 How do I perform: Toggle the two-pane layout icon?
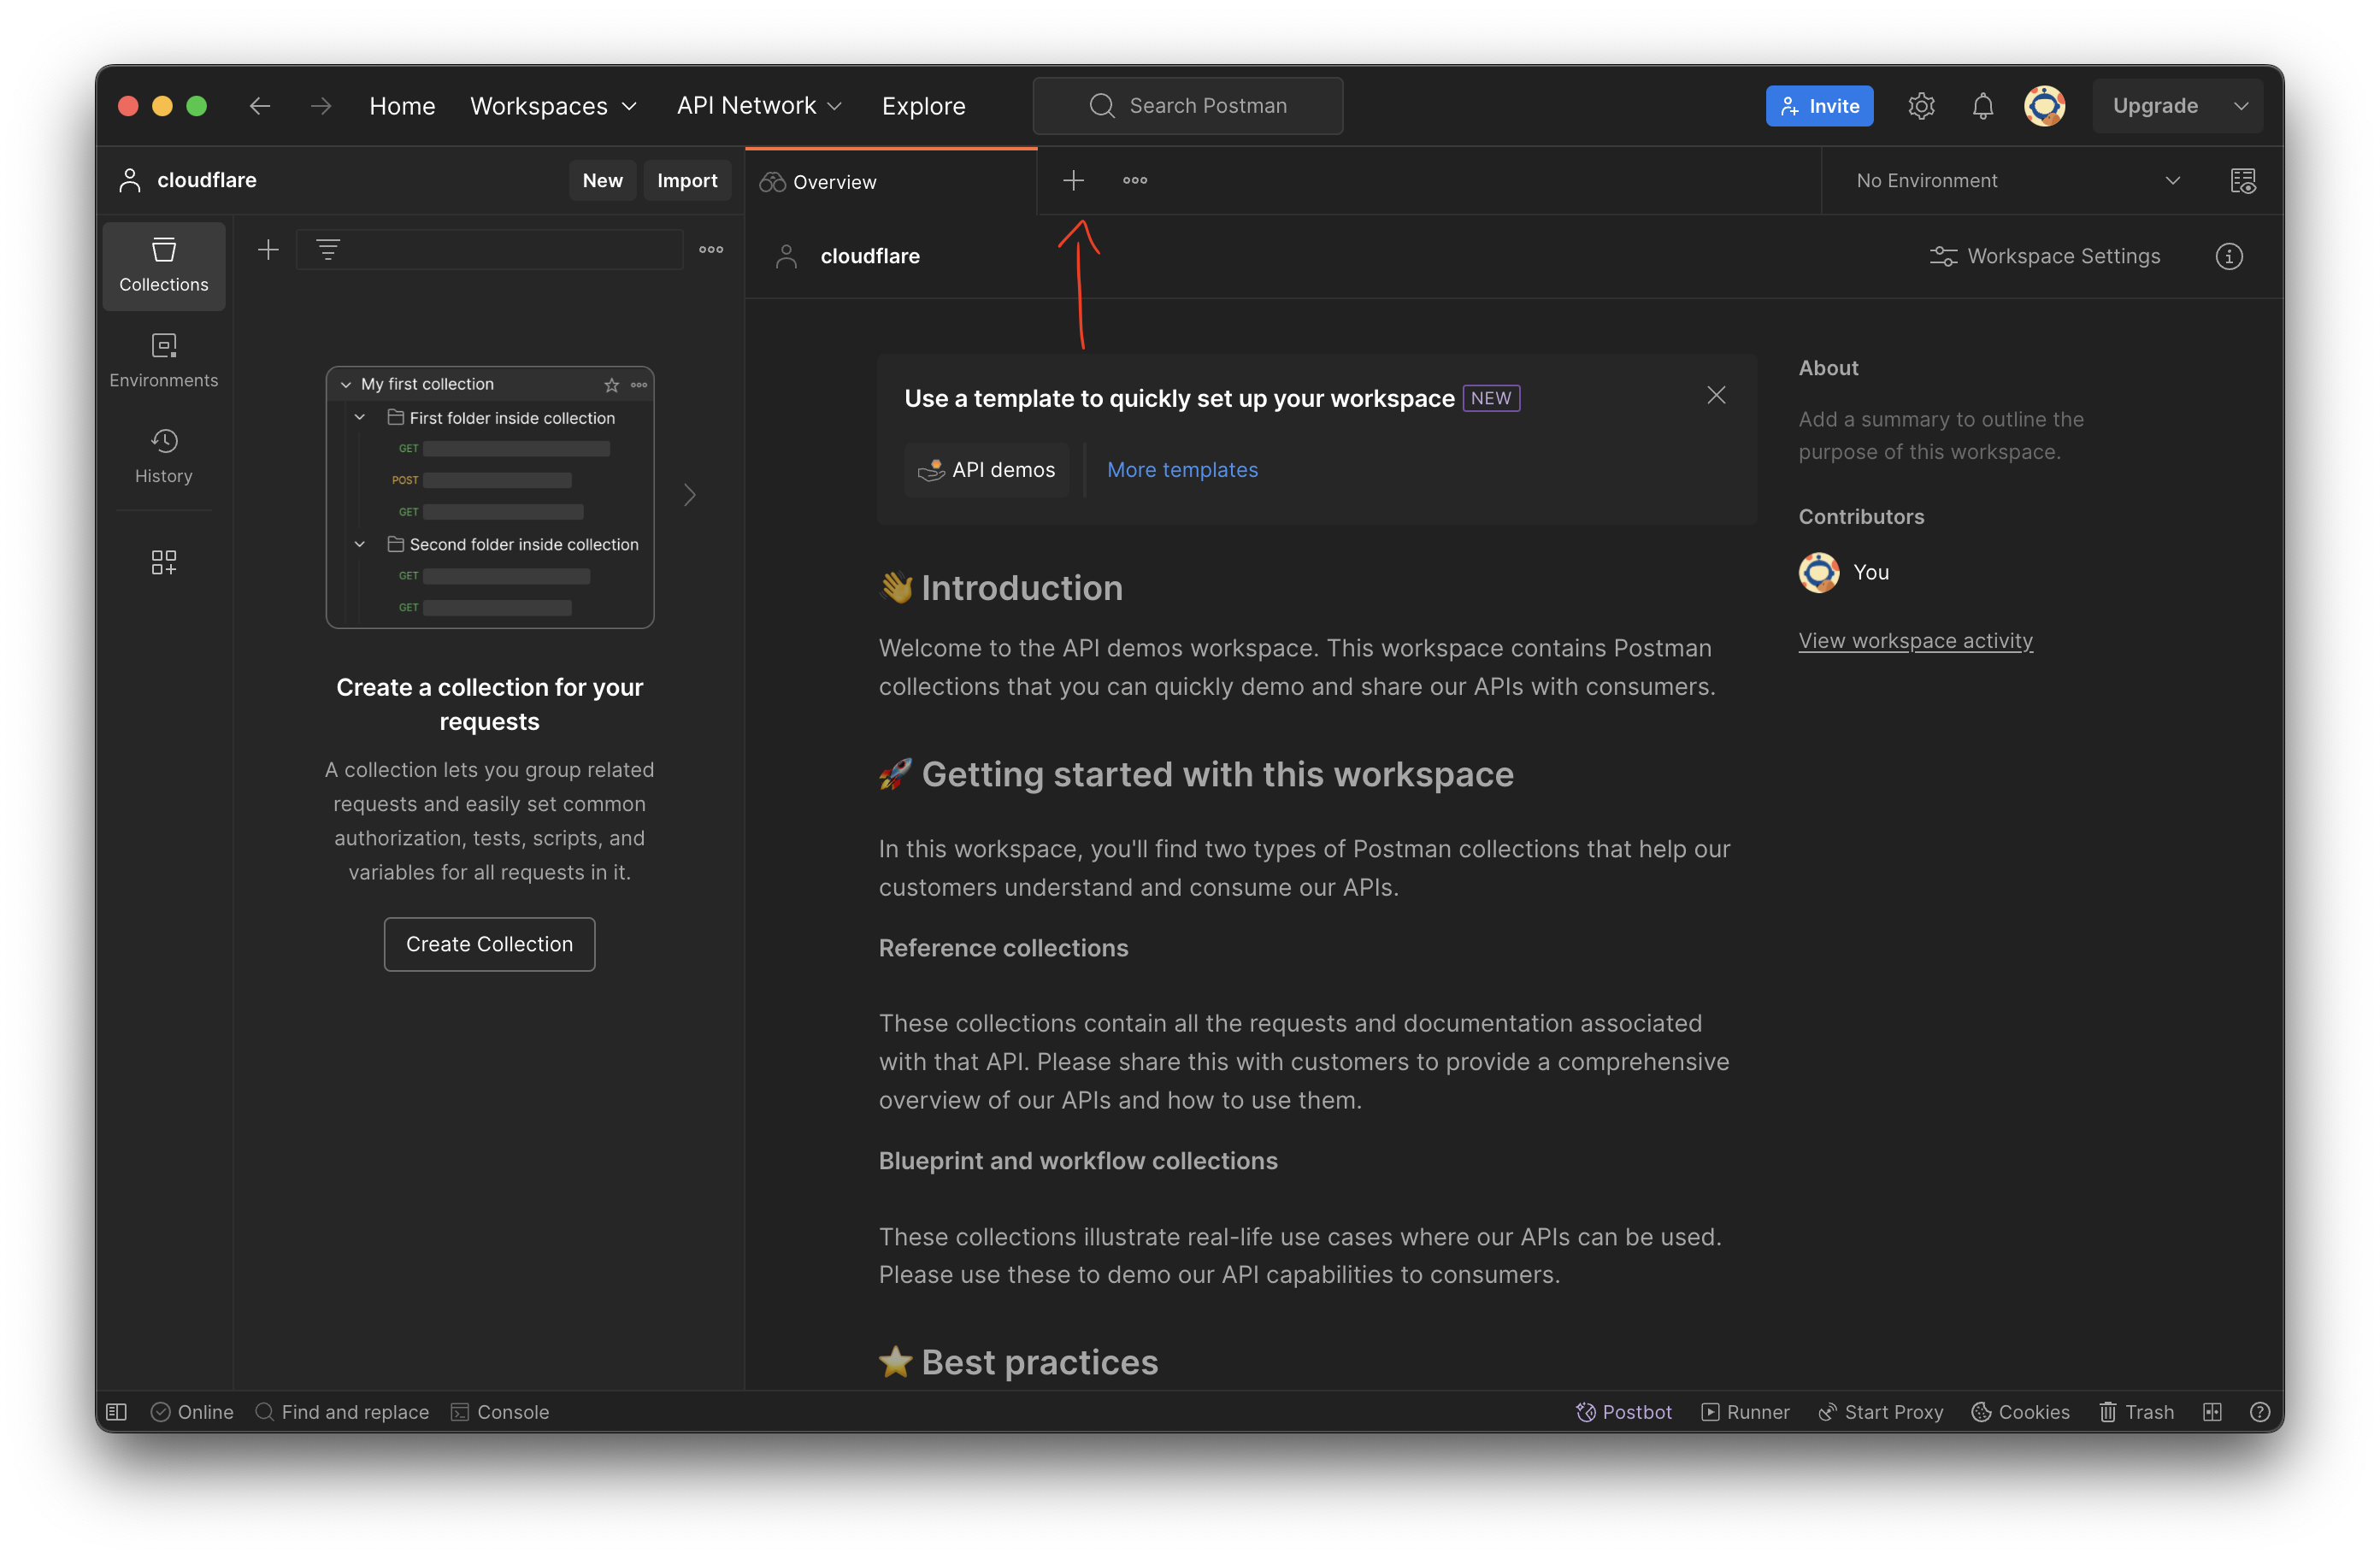[2212, 1412]
